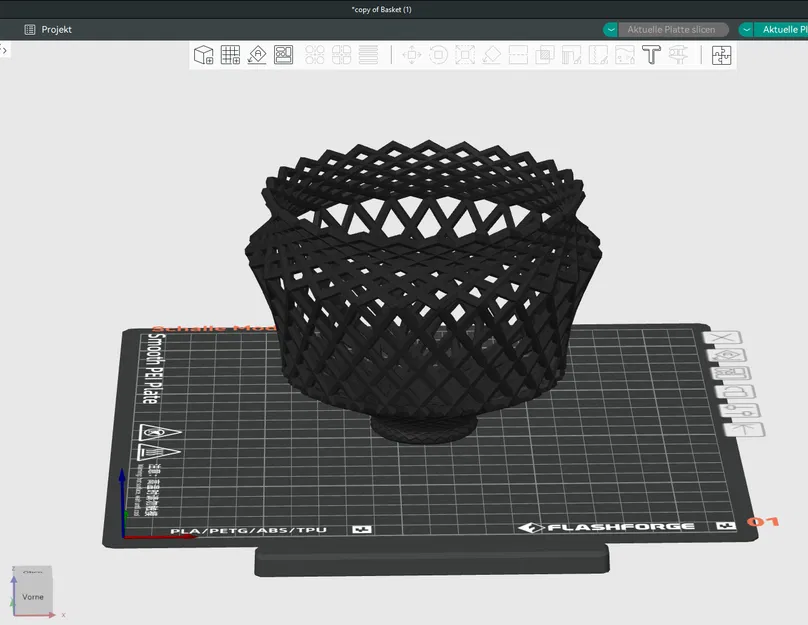Select the Text tool
Screen dimensions: 808x625
click(651, 55)
